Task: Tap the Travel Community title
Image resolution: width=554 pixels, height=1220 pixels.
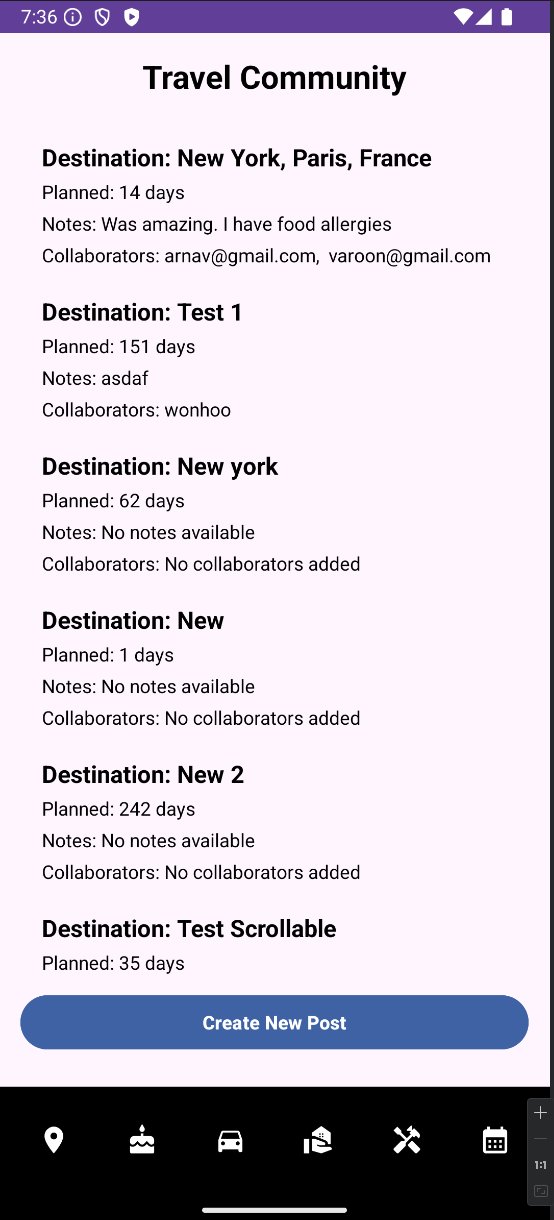Action: pos(274,78)
